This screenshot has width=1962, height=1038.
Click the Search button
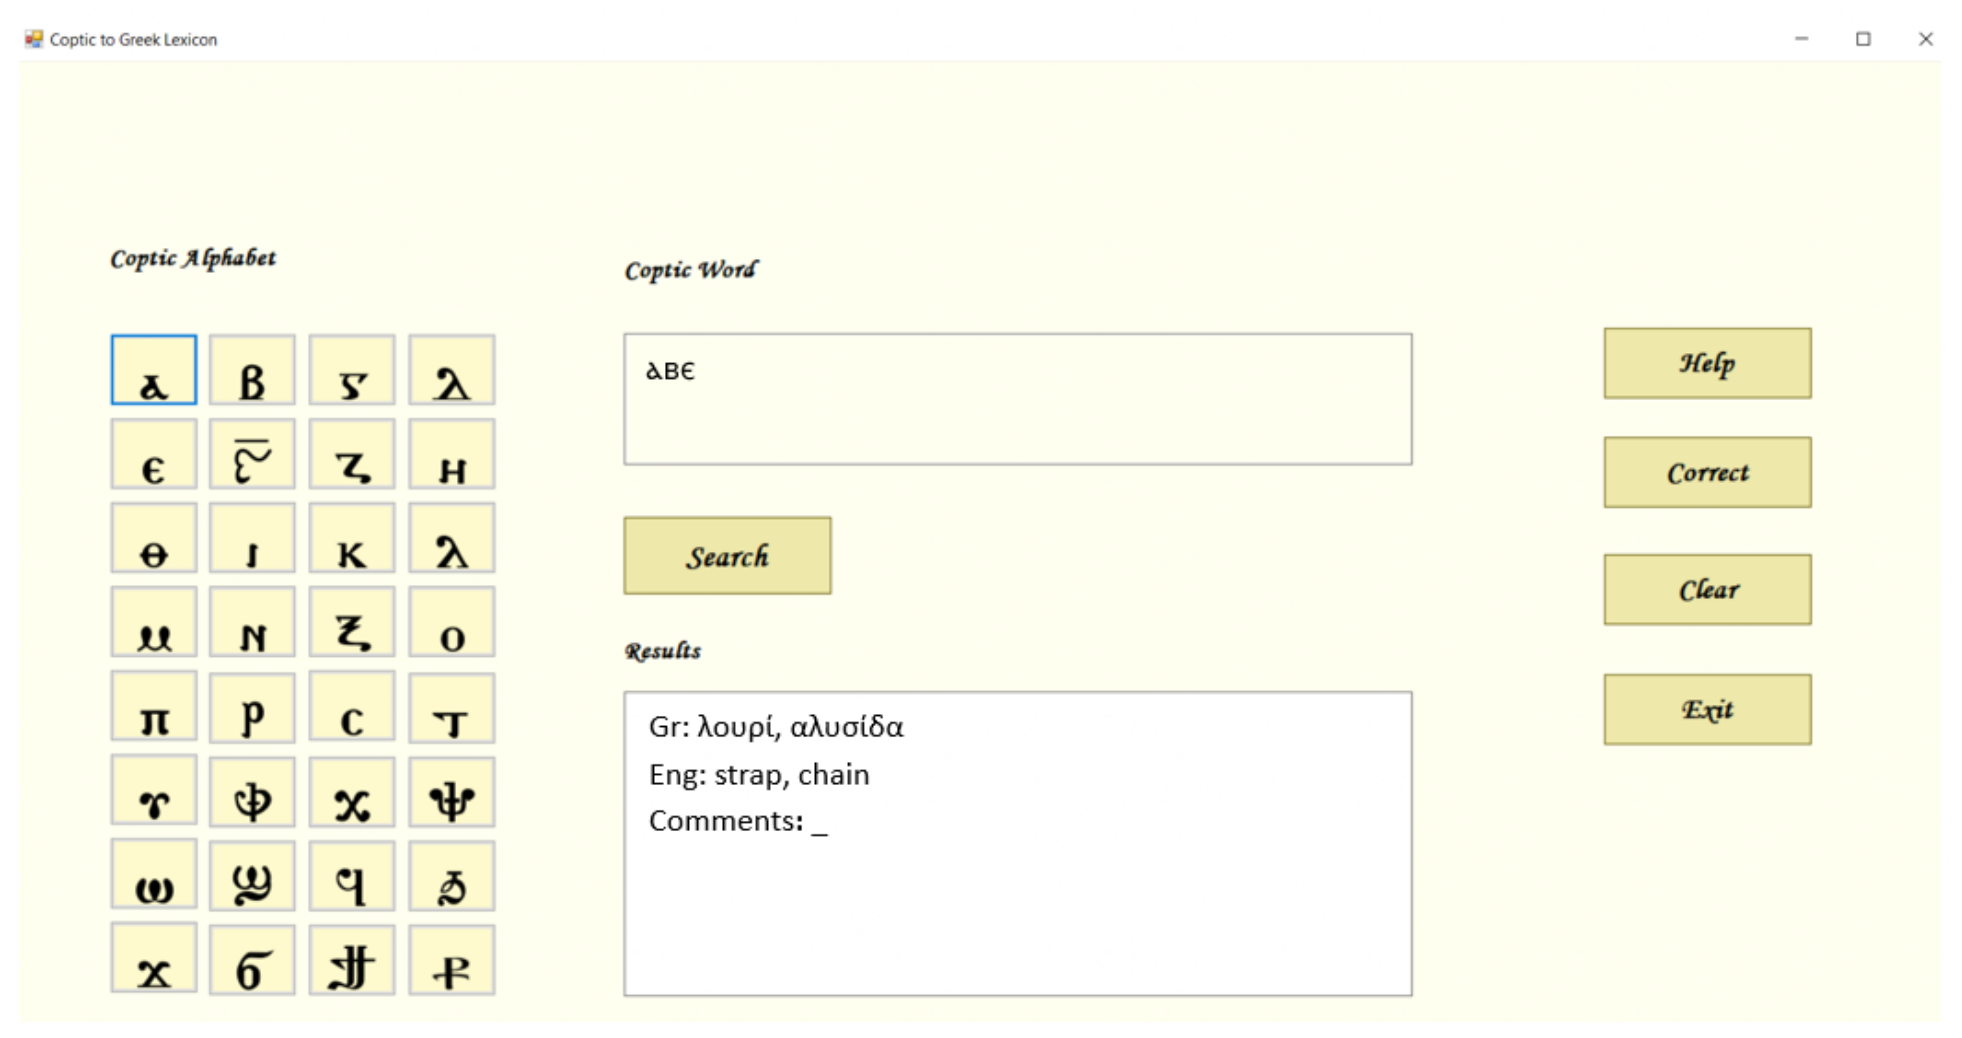click(727, 555)
